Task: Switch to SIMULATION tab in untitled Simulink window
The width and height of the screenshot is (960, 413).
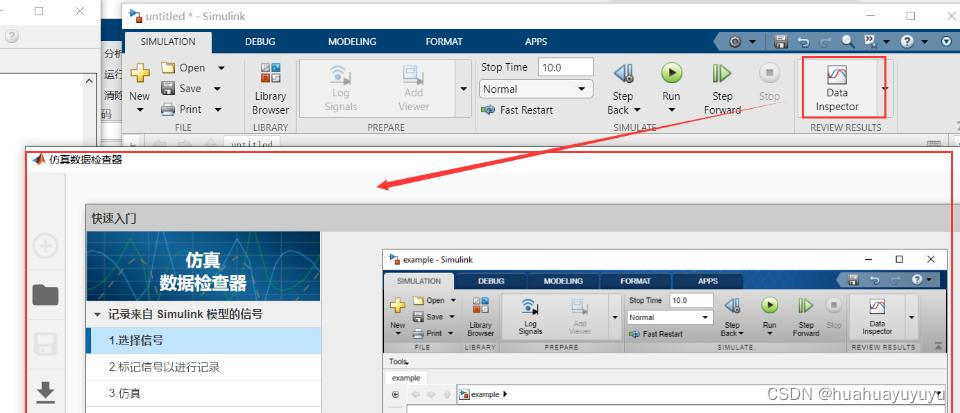Action: tap(168, 42)
